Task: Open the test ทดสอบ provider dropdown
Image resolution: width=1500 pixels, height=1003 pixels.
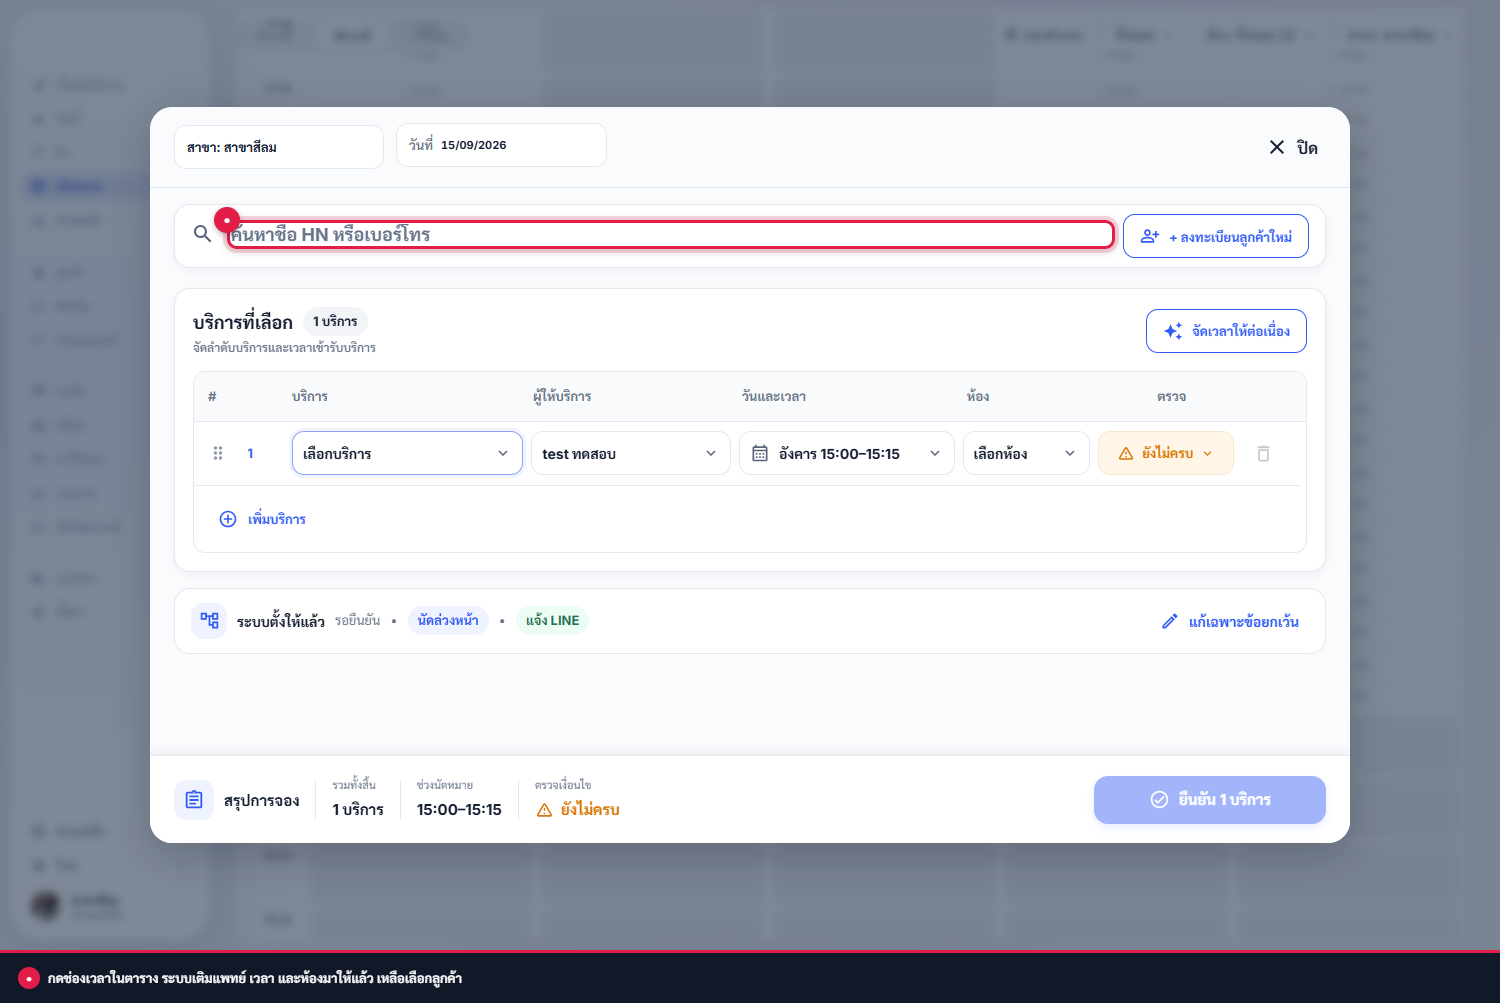Action: coord(630,453)
